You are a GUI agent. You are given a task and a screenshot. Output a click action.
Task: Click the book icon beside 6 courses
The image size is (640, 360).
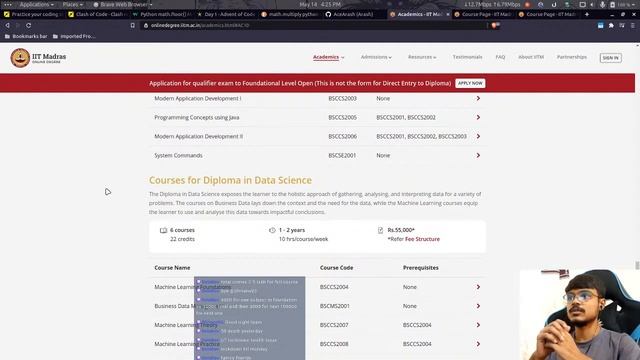pyautogui.click(x=163, y=230)
